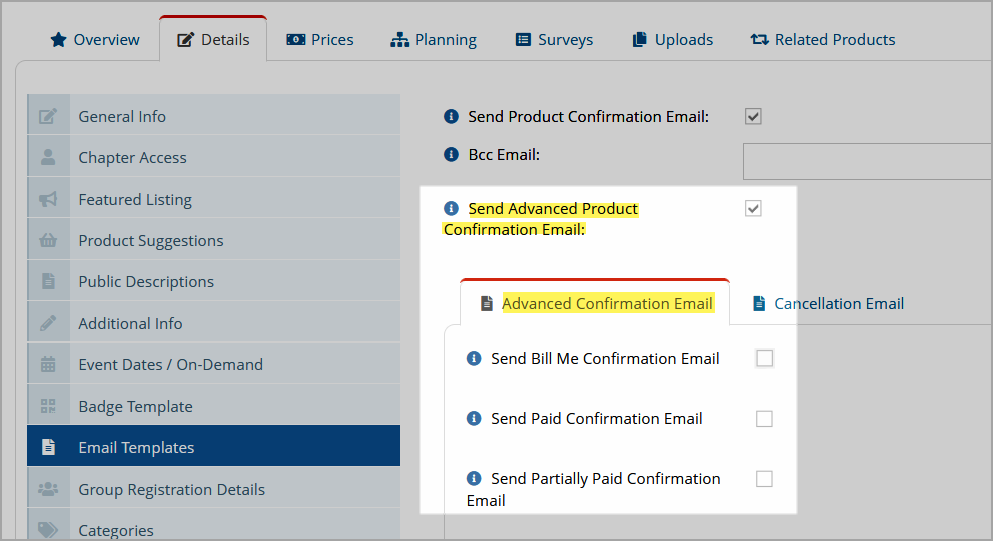Click info icon next to Send Paid Confirmation Email

[x=474, y=419]
